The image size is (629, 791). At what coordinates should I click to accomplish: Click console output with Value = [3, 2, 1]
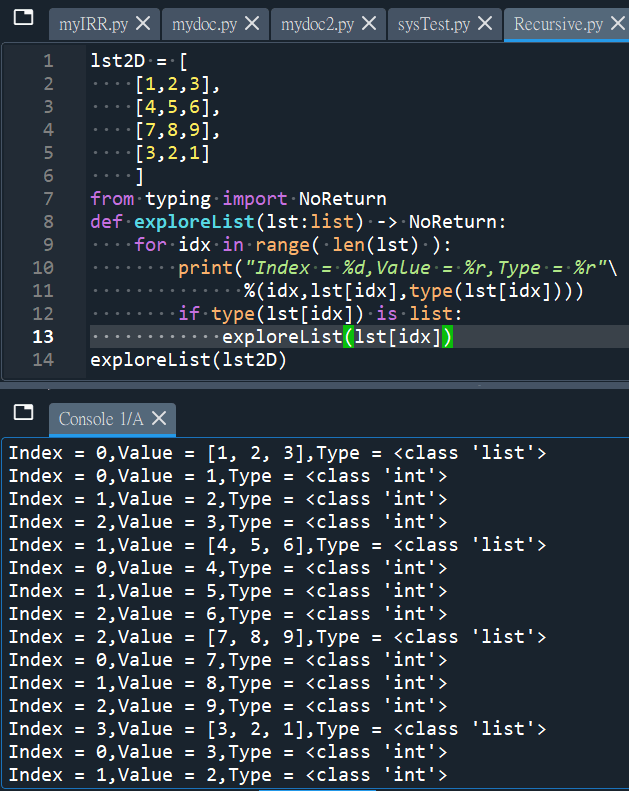(x=277, y=729)
